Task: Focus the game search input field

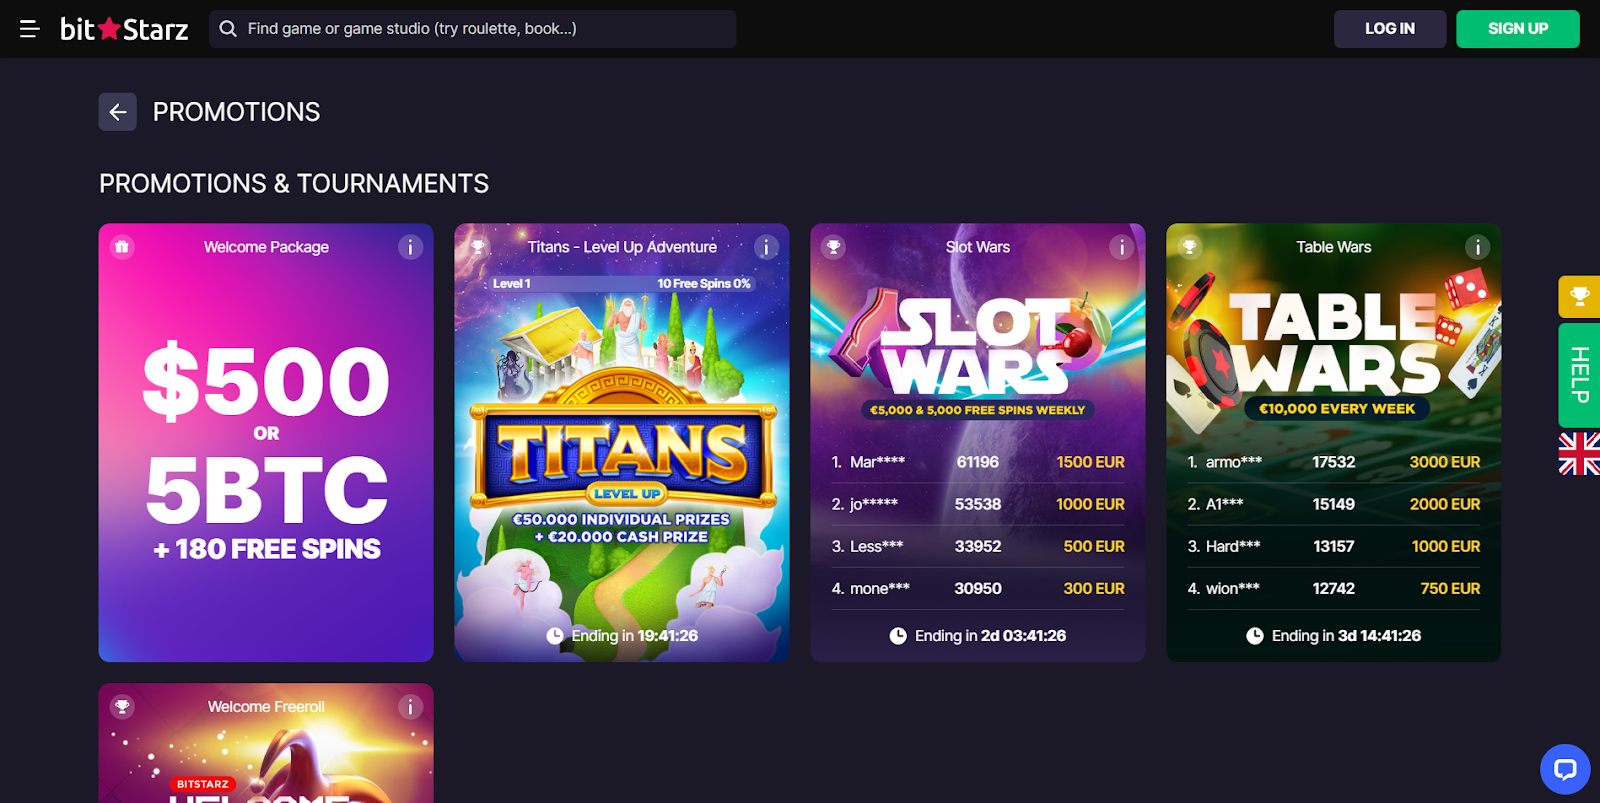Action: pyautogui.click(x=472, y=29)
